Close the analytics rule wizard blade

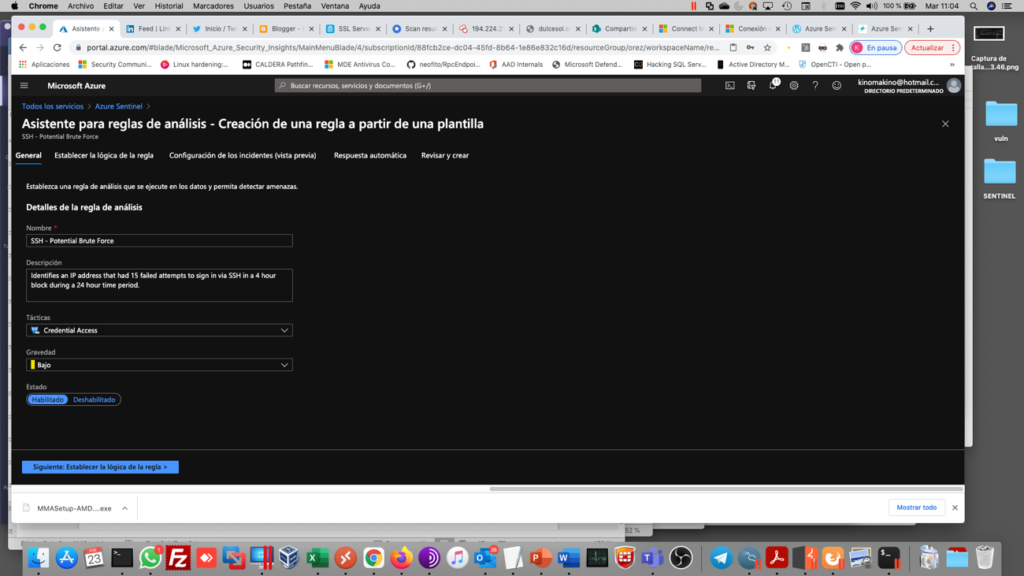(x=945, y=123)
